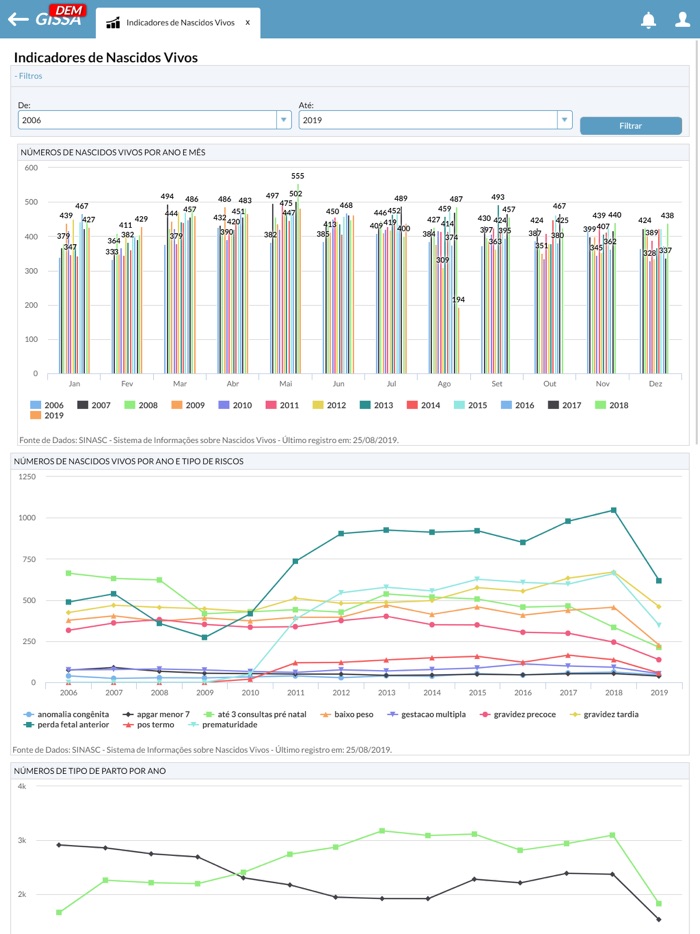Image resolution: width=700 pixels, height=934 pixels.
Task: Select the Indicadores de Nascidos Vivos tab
Action: [180, 22]
